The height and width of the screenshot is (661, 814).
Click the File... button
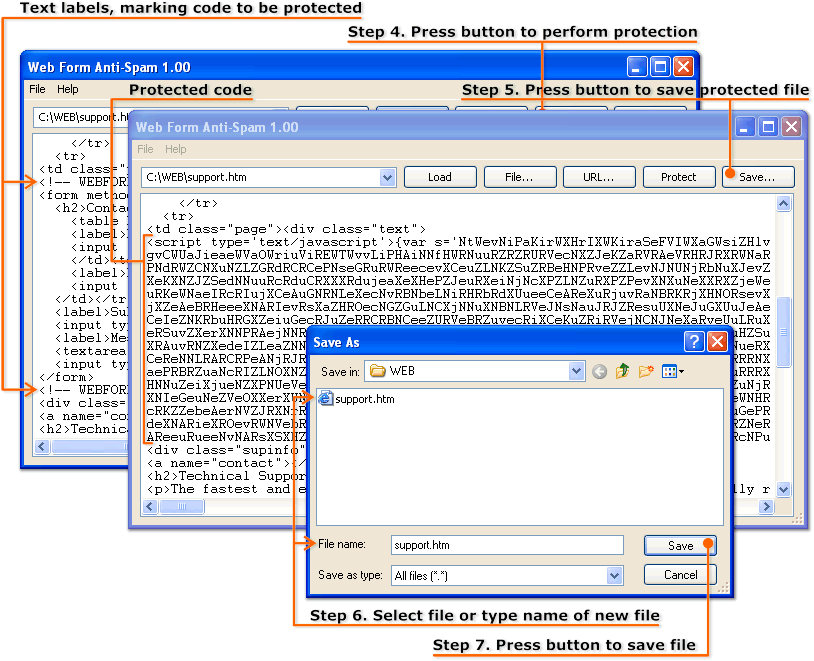pyautogui.click(x=520, y=177)
